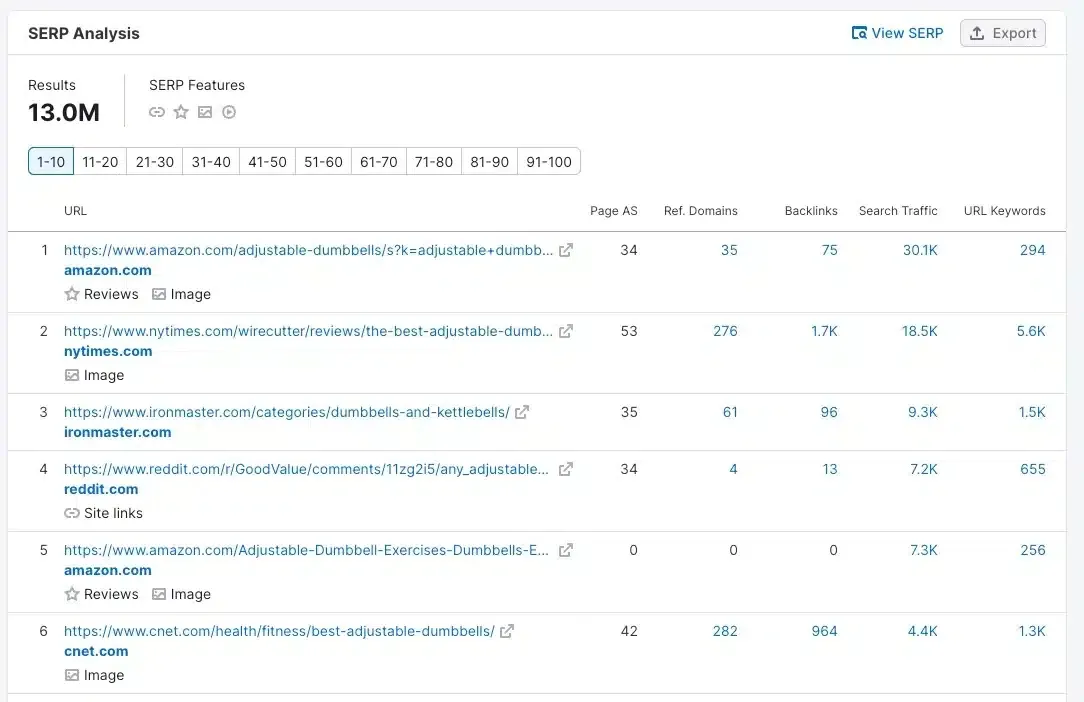Open the 91-100 results page
This screenshot has height=702, width=1084.
pos(549,161)
